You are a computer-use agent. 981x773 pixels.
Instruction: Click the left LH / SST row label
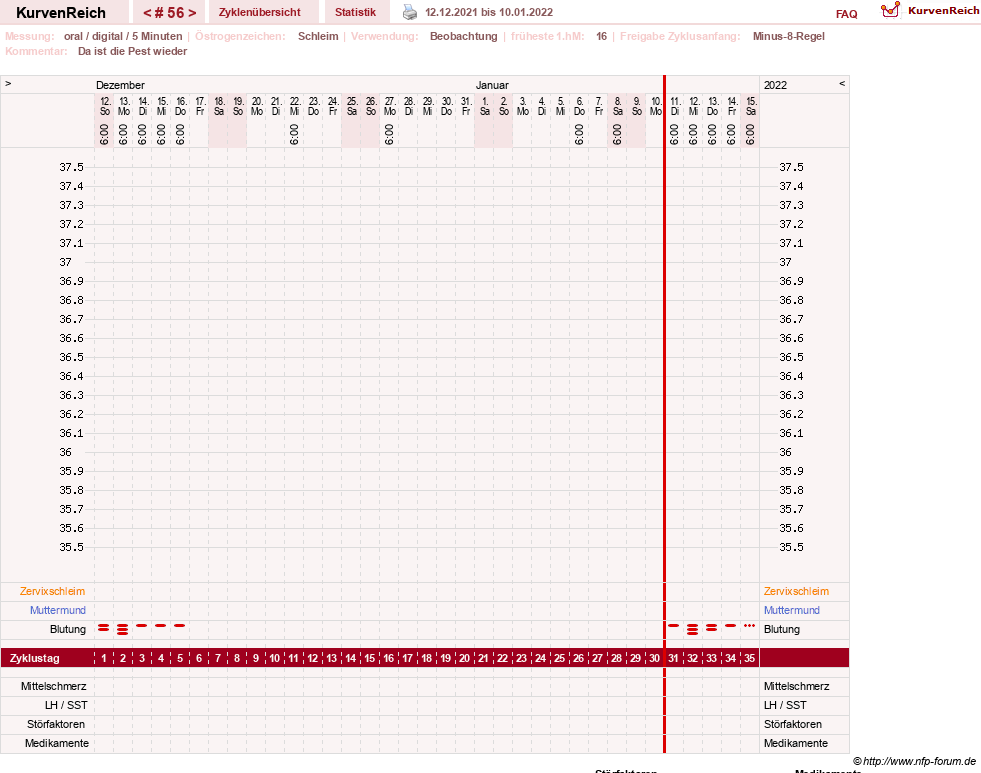[66, 705]
